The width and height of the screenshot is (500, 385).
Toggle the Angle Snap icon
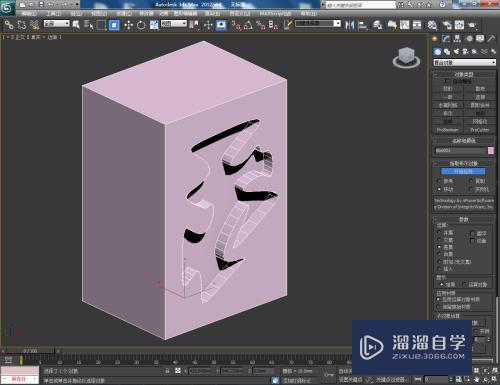(248, 25)
